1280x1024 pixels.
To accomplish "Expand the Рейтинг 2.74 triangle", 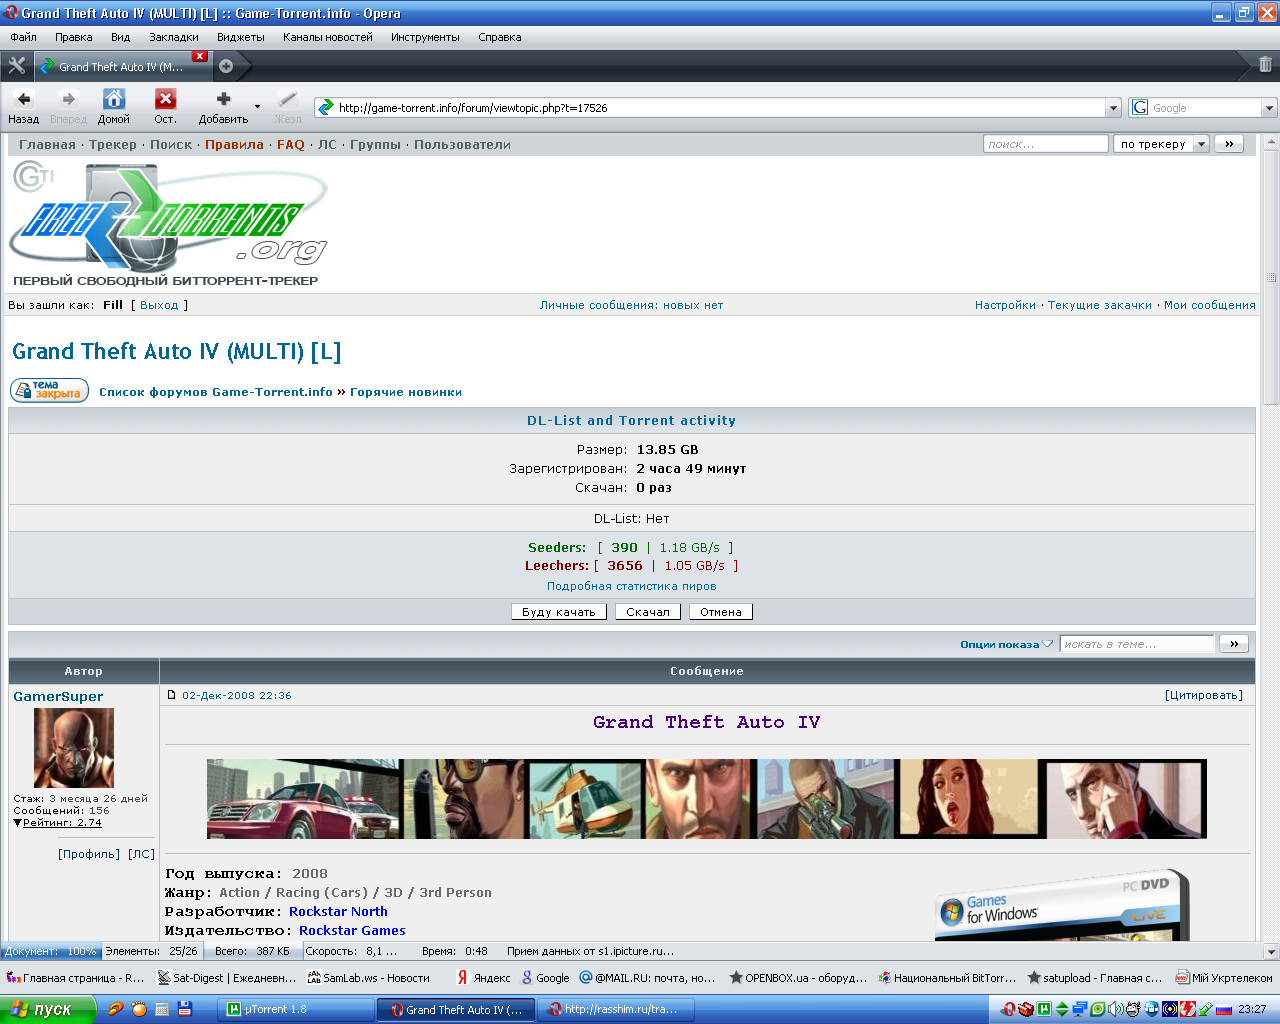I will [17, 823].
